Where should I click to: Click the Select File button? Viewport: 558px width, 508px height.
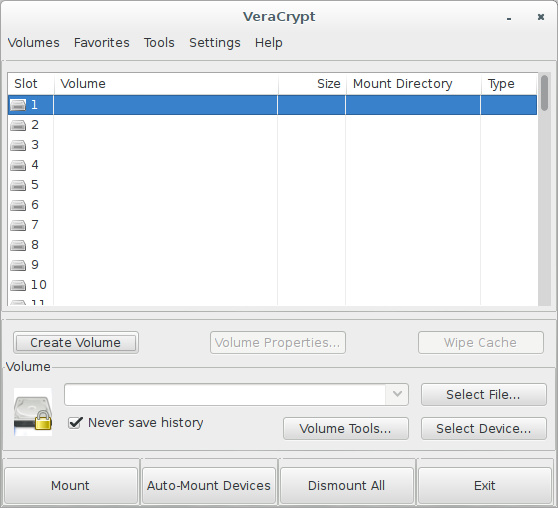point(484,394)
